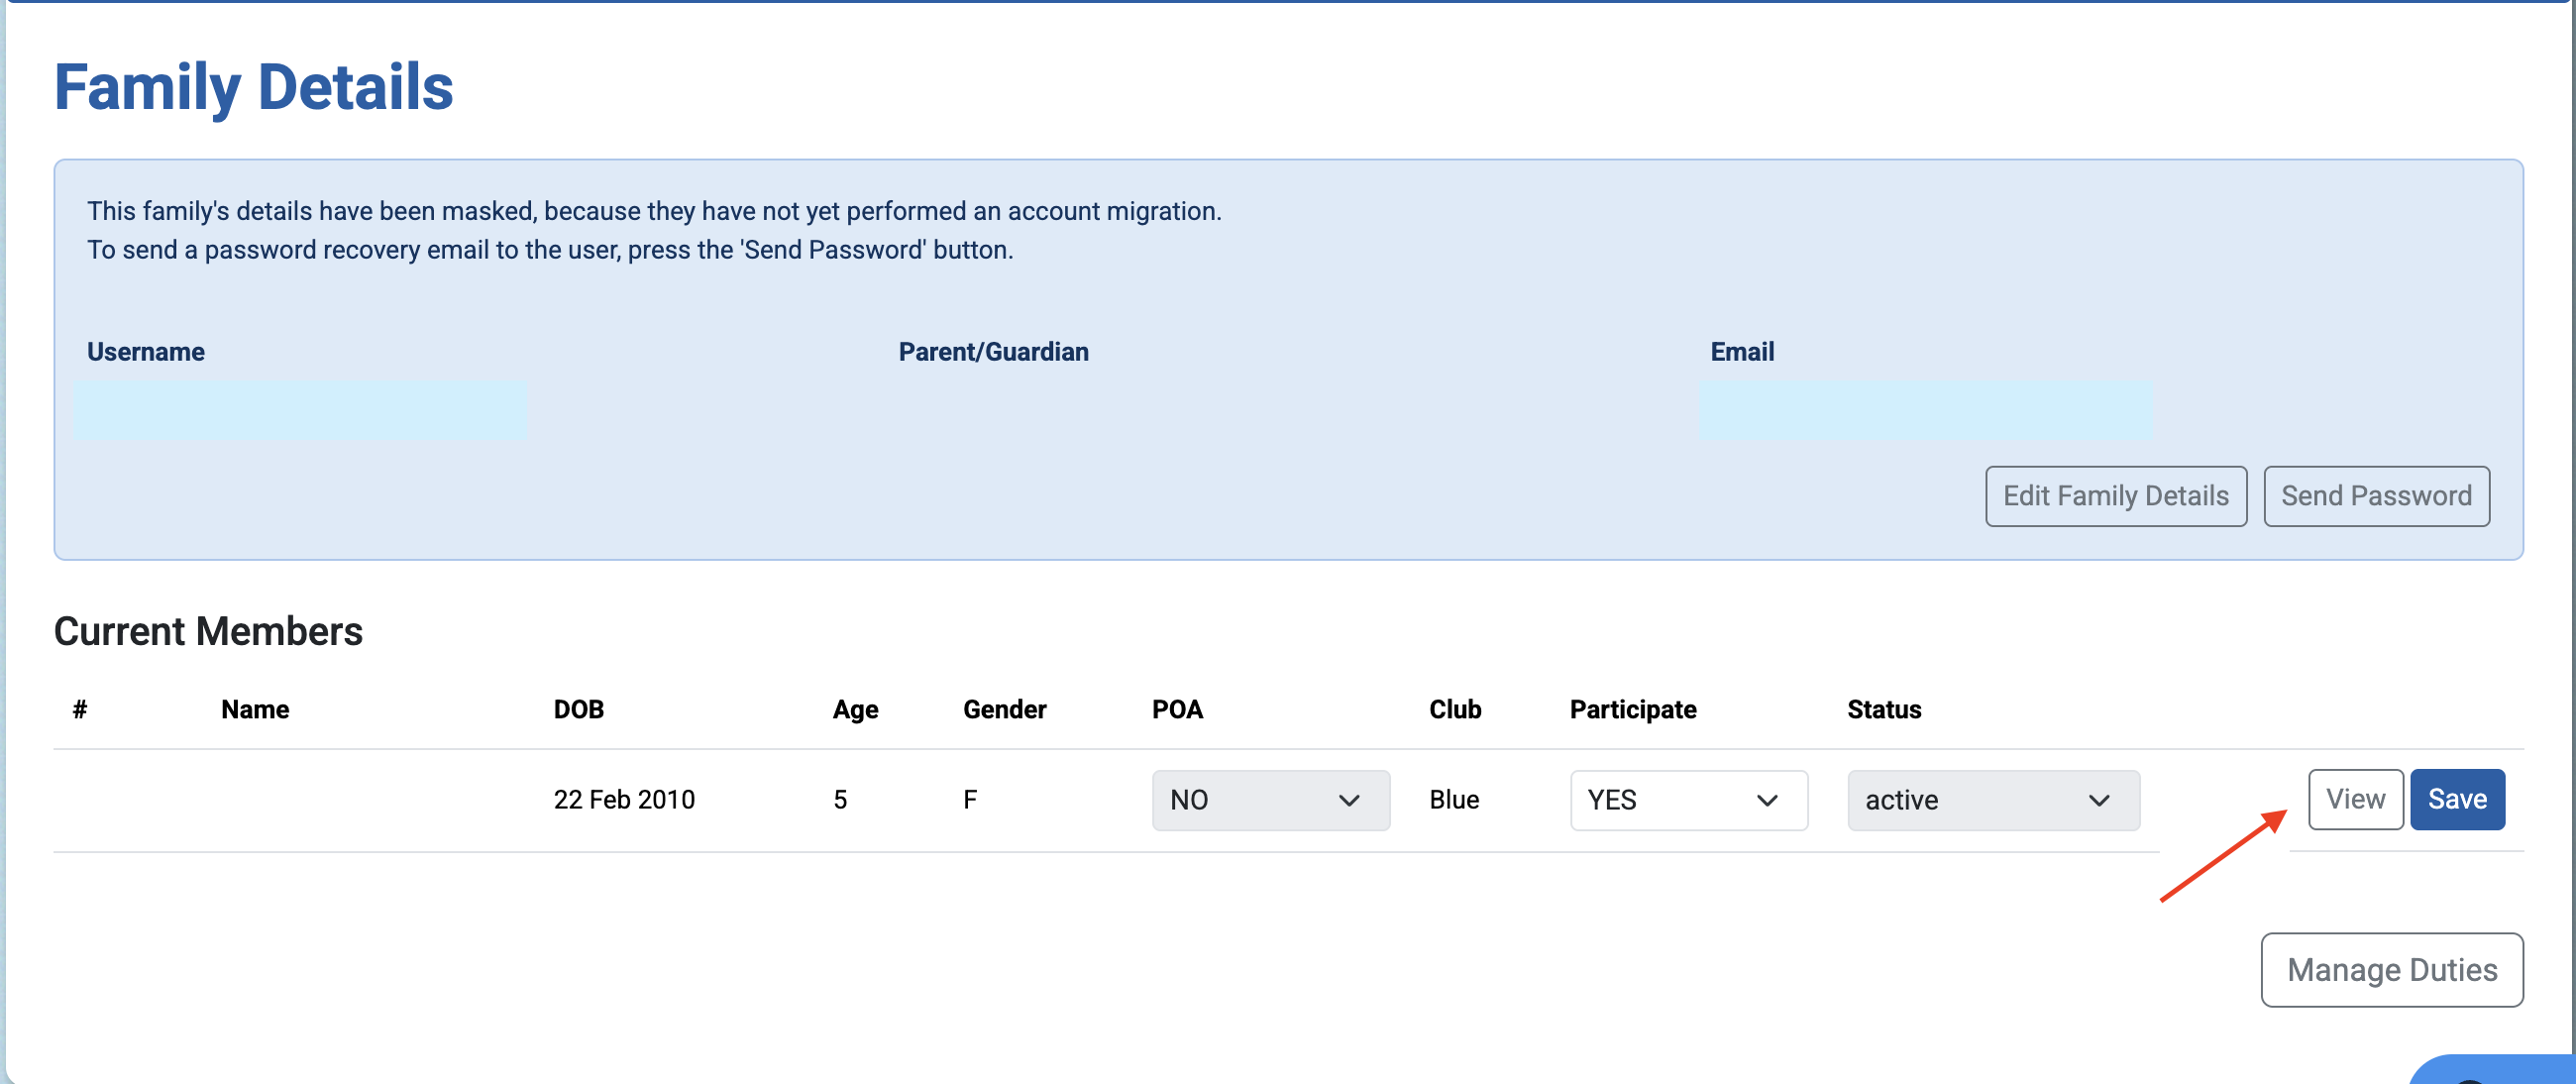Click the Edit Family Details button
Image resolution: width=2576 pixels, height=1084 pixels.
pyautogui.click(x=2116, y=496)
